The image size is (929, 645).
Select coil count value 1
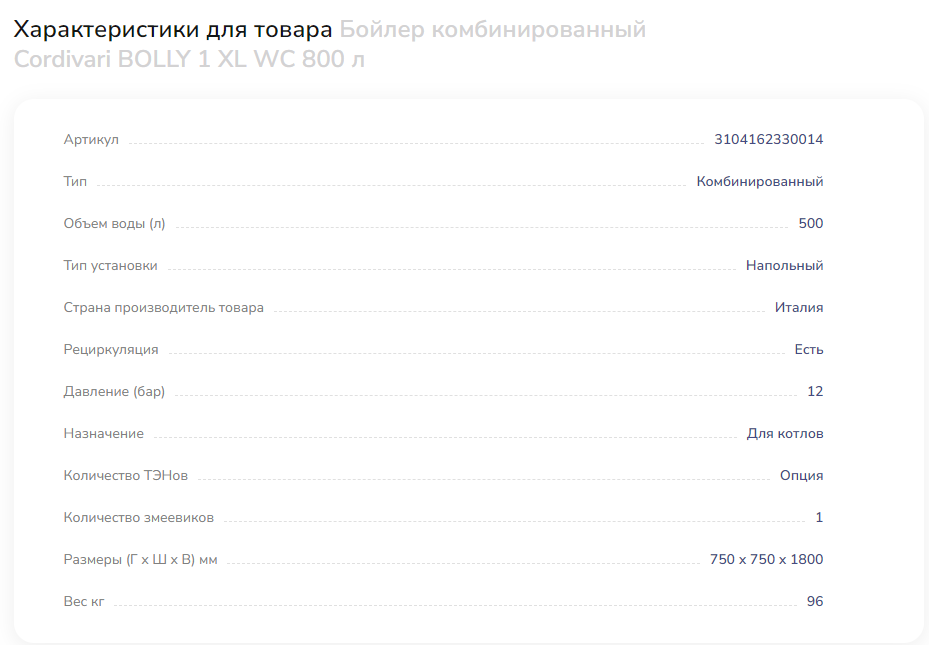819,518
